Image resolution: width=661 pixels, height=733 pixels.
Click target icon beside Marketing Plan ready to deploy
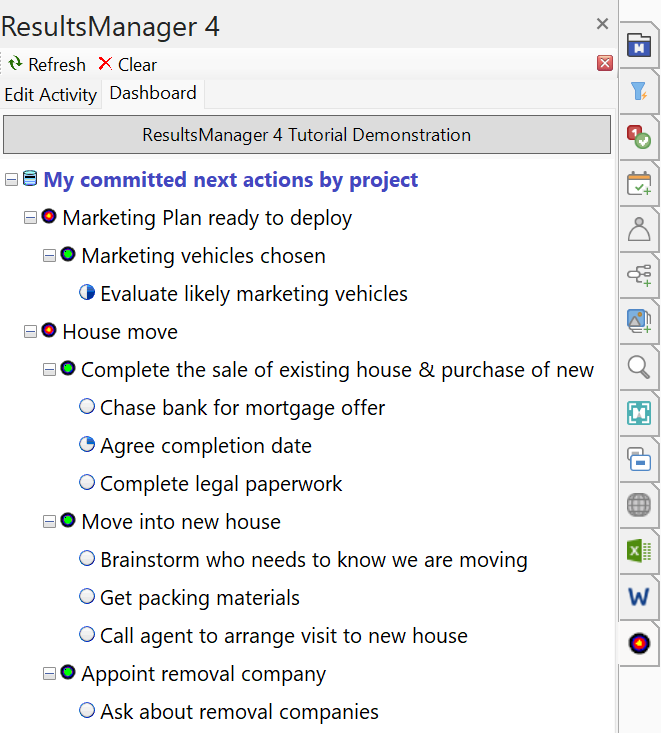point(49,216)
